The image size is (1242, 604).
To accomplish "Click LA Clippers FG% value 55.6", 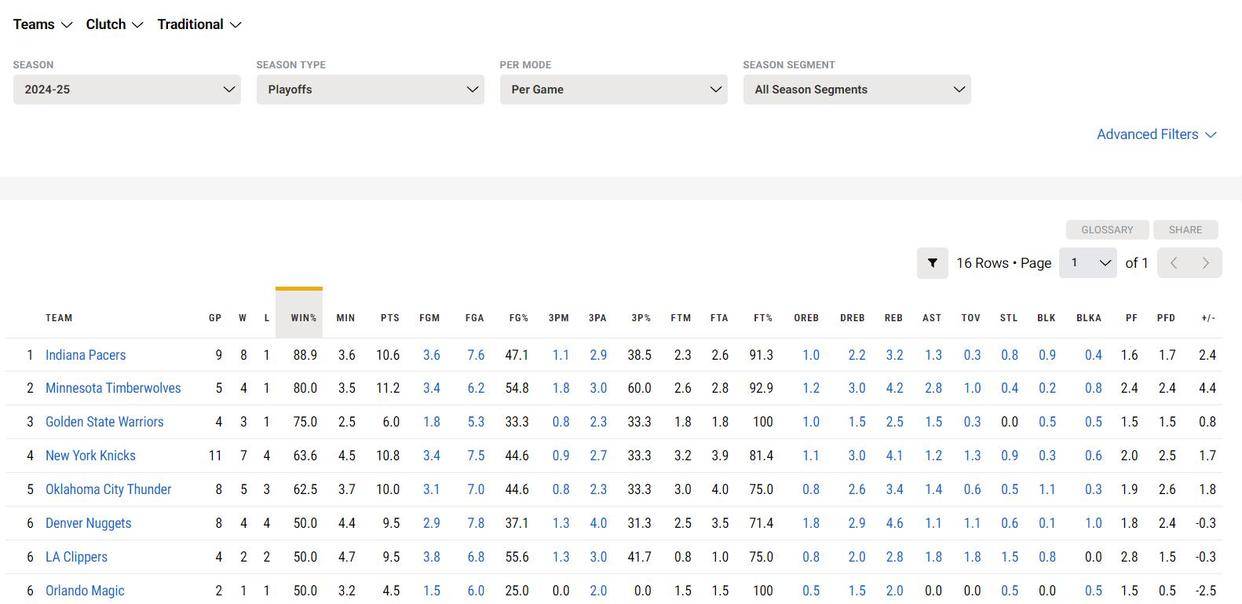I will point(517,557).
